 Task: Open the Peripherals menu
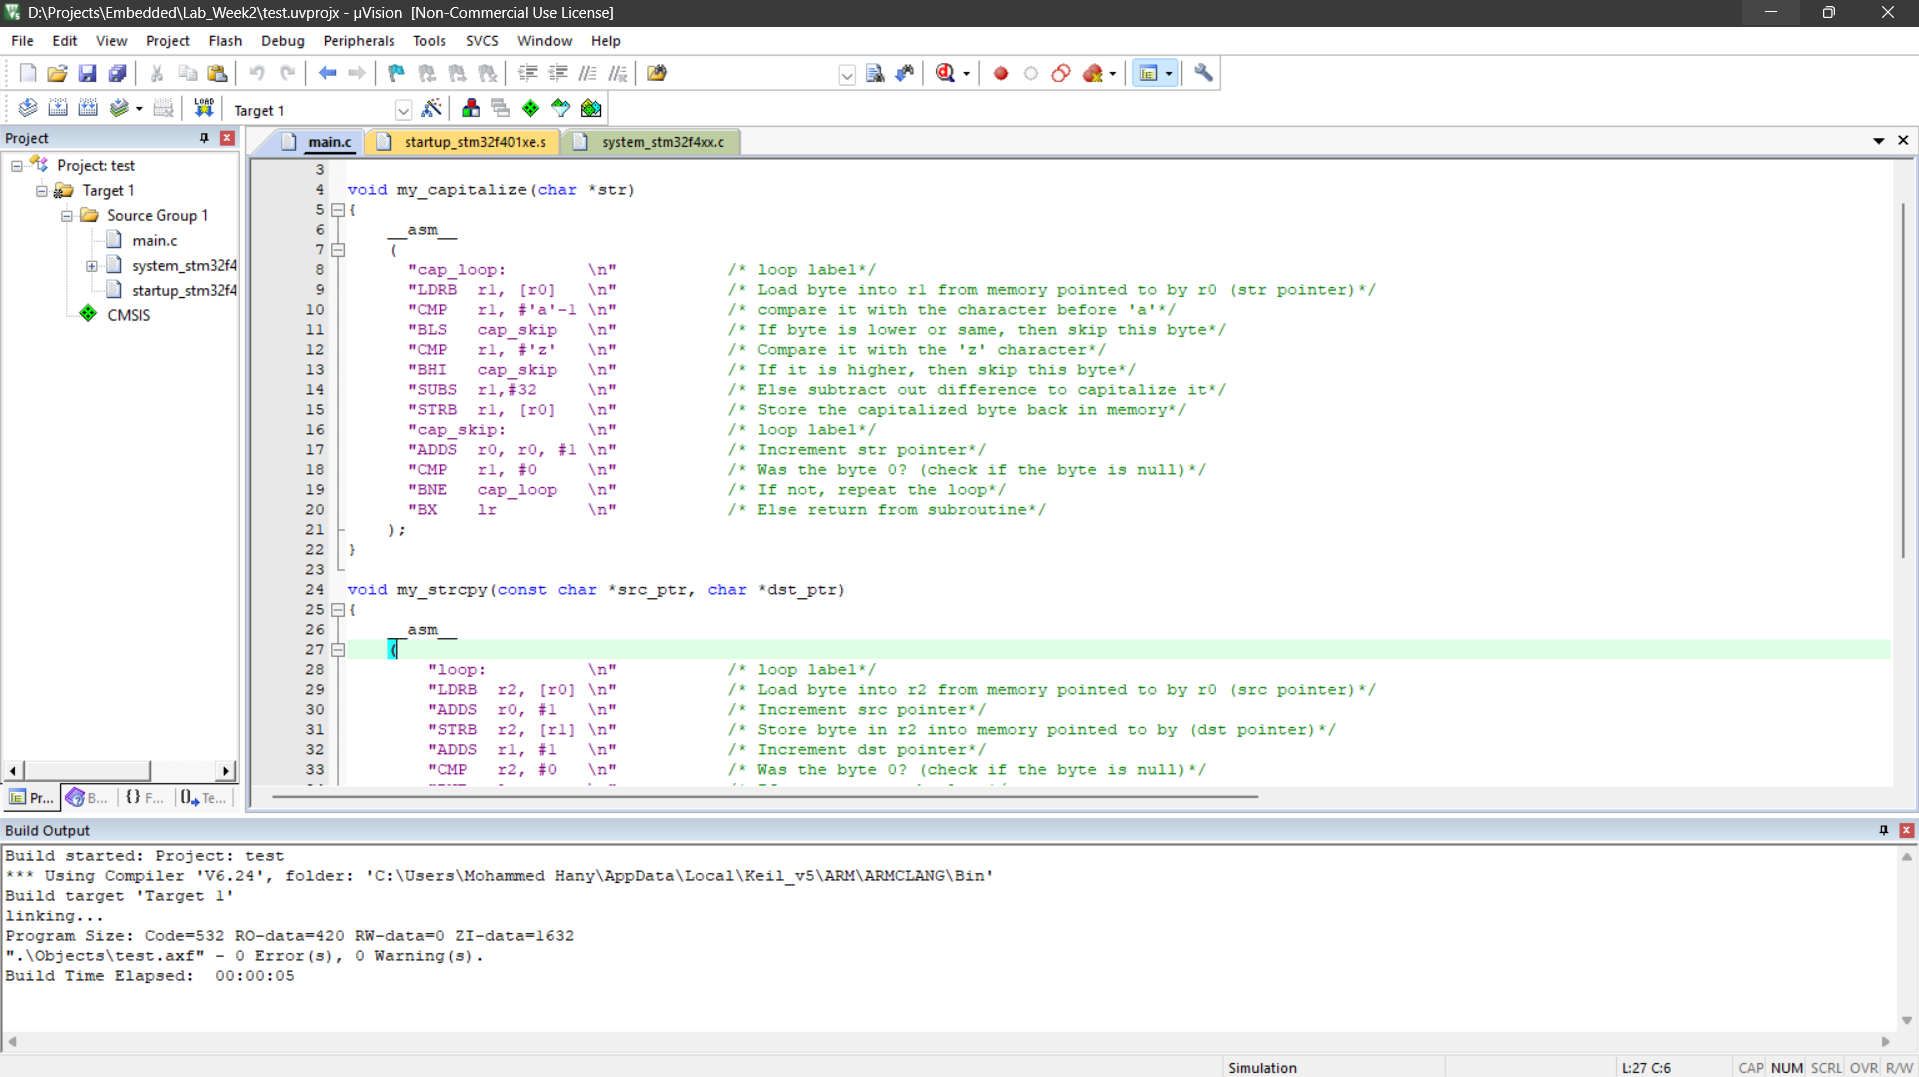pos(358,41)
